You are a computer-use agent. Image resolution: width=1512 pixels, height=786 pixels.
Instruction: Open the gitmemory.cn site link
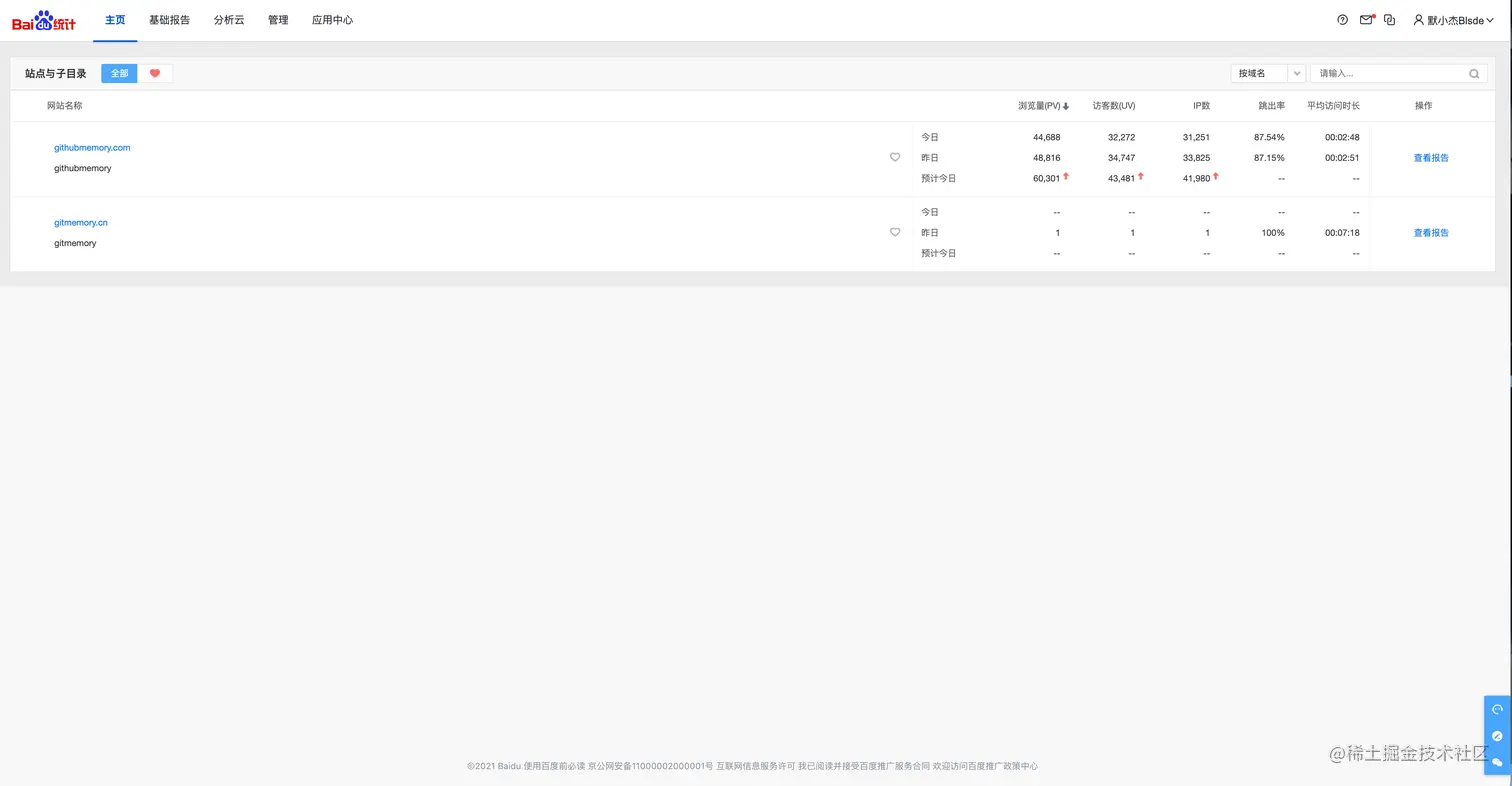(x=81, y=223)
